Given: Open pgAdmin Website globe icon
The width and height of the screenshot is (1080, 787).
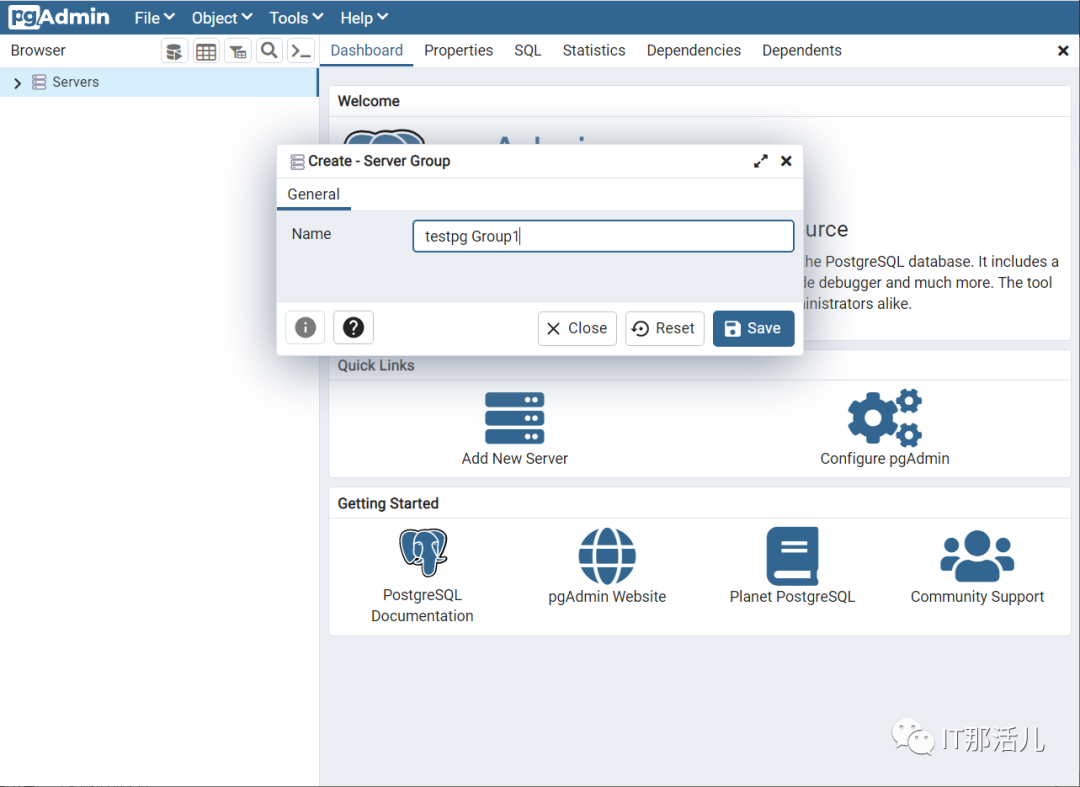Looking at the screenshot, I should point(607,556).
